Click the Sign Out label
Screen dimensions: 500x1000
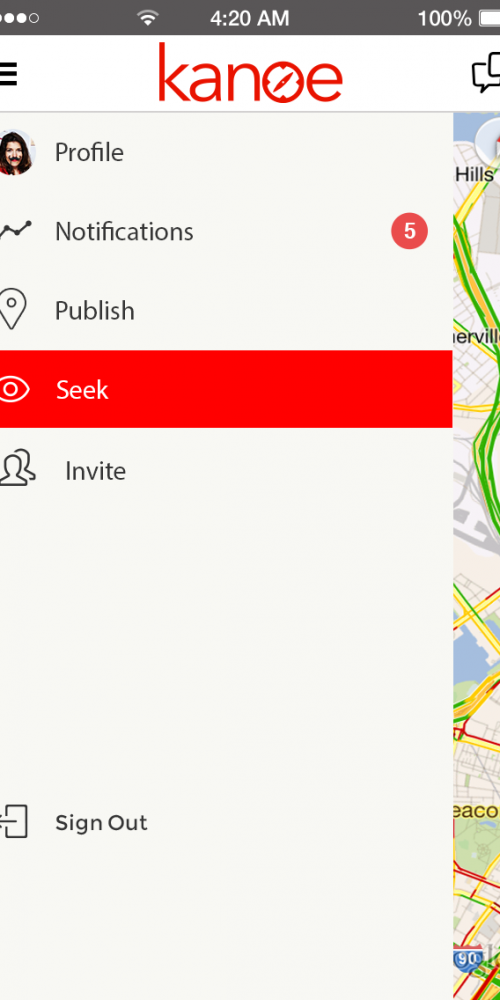coord(101,823)
